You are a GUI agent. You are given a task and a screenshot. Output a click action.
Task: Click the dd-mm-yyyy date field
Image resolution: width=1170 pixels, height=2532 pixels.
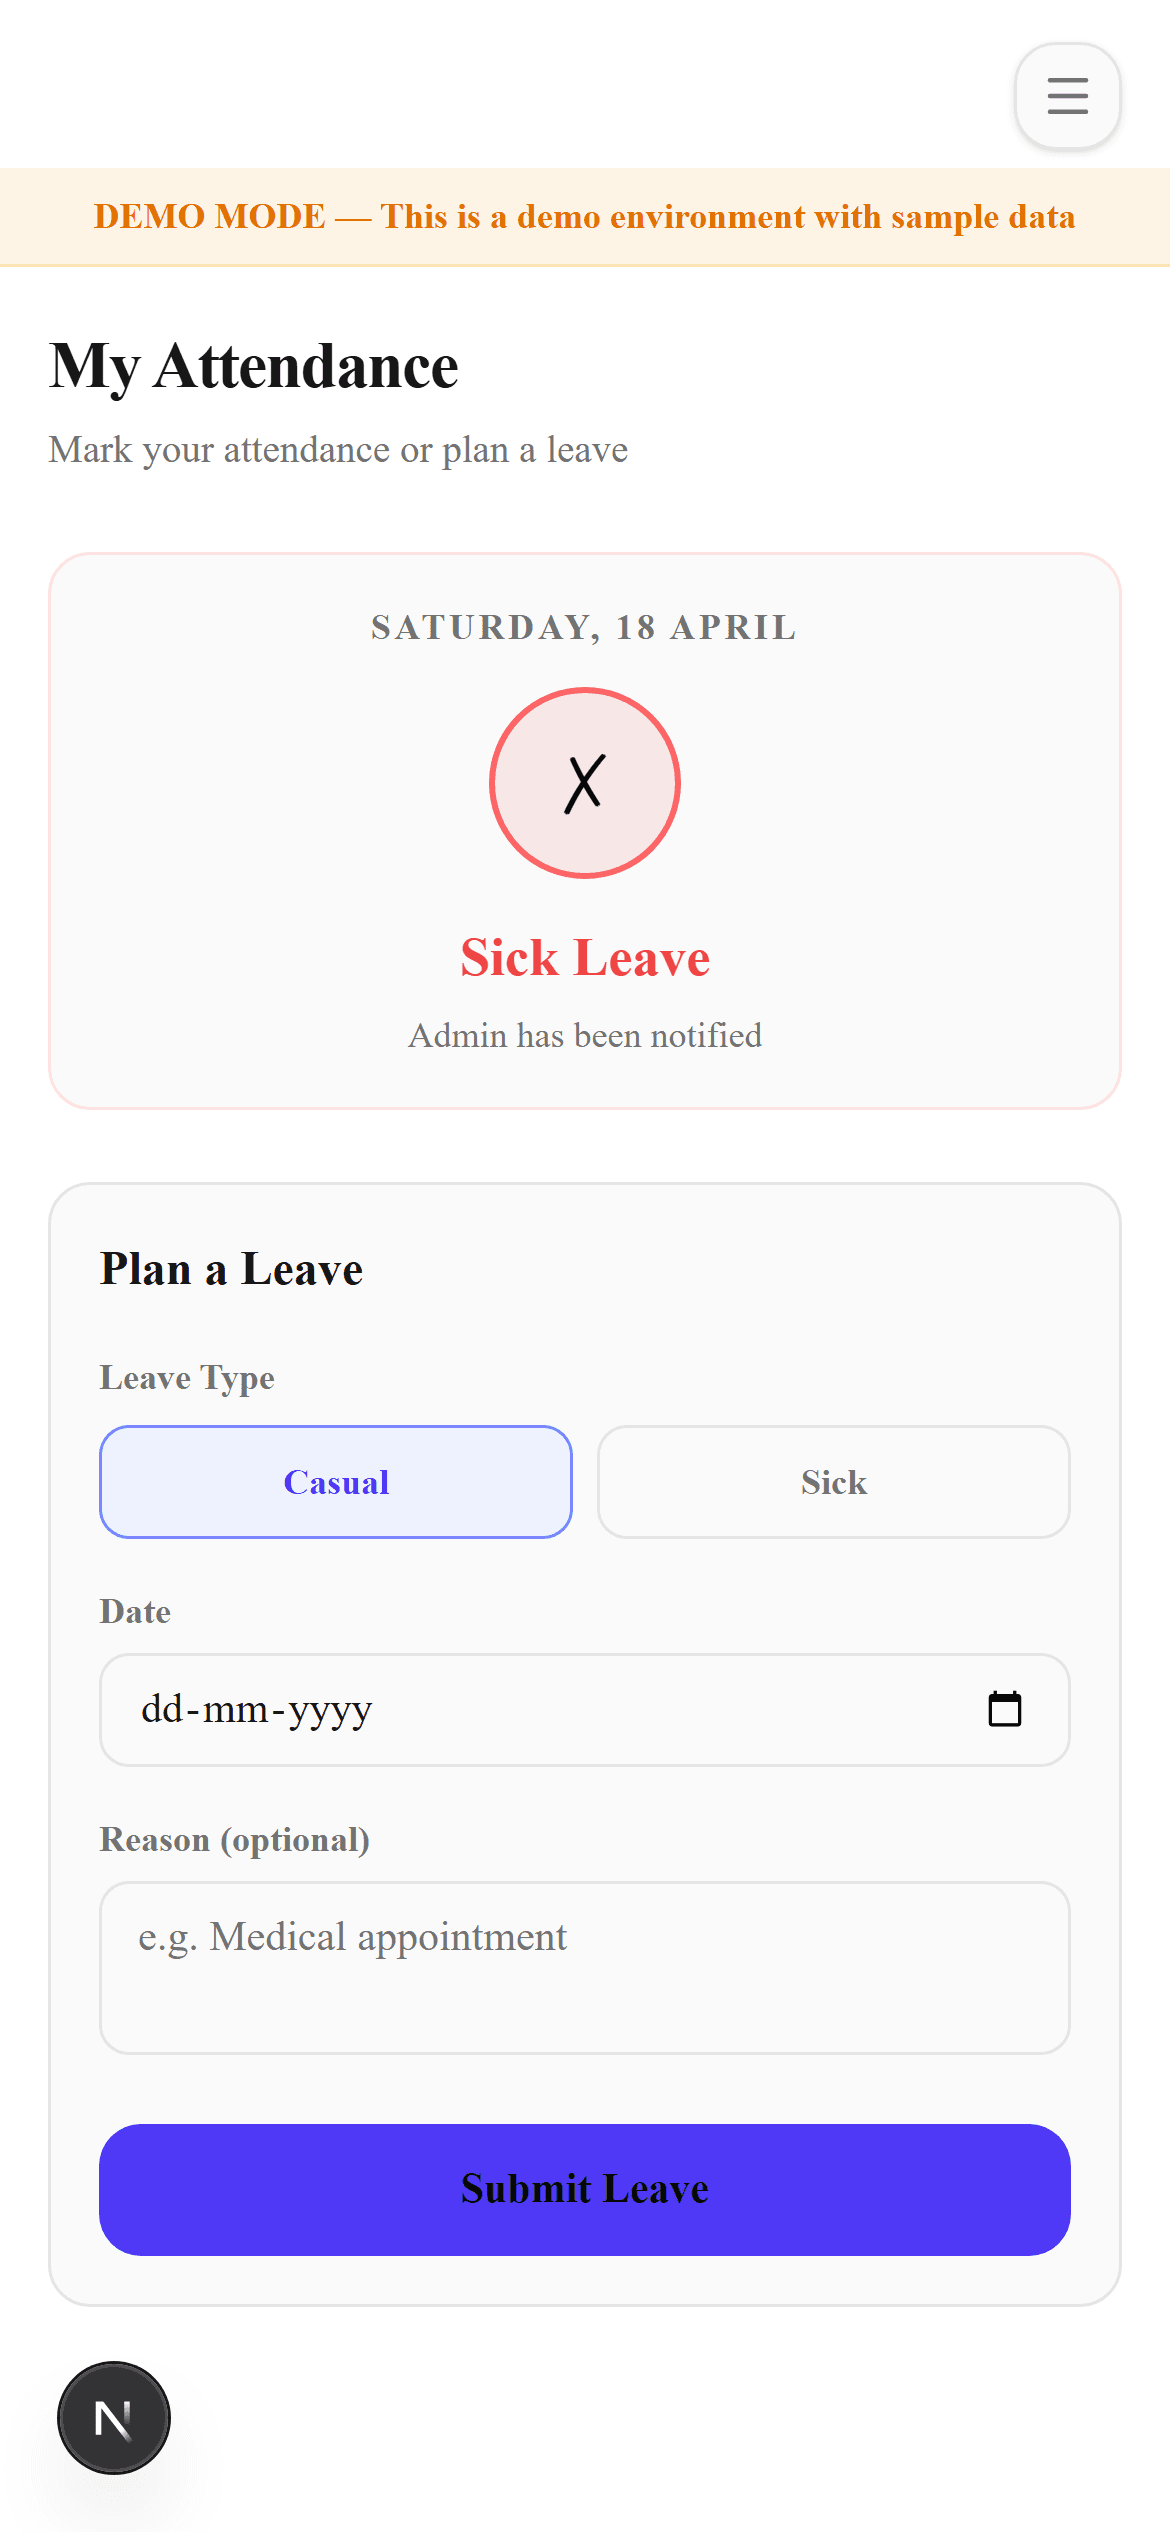[x=400, y=1709]
